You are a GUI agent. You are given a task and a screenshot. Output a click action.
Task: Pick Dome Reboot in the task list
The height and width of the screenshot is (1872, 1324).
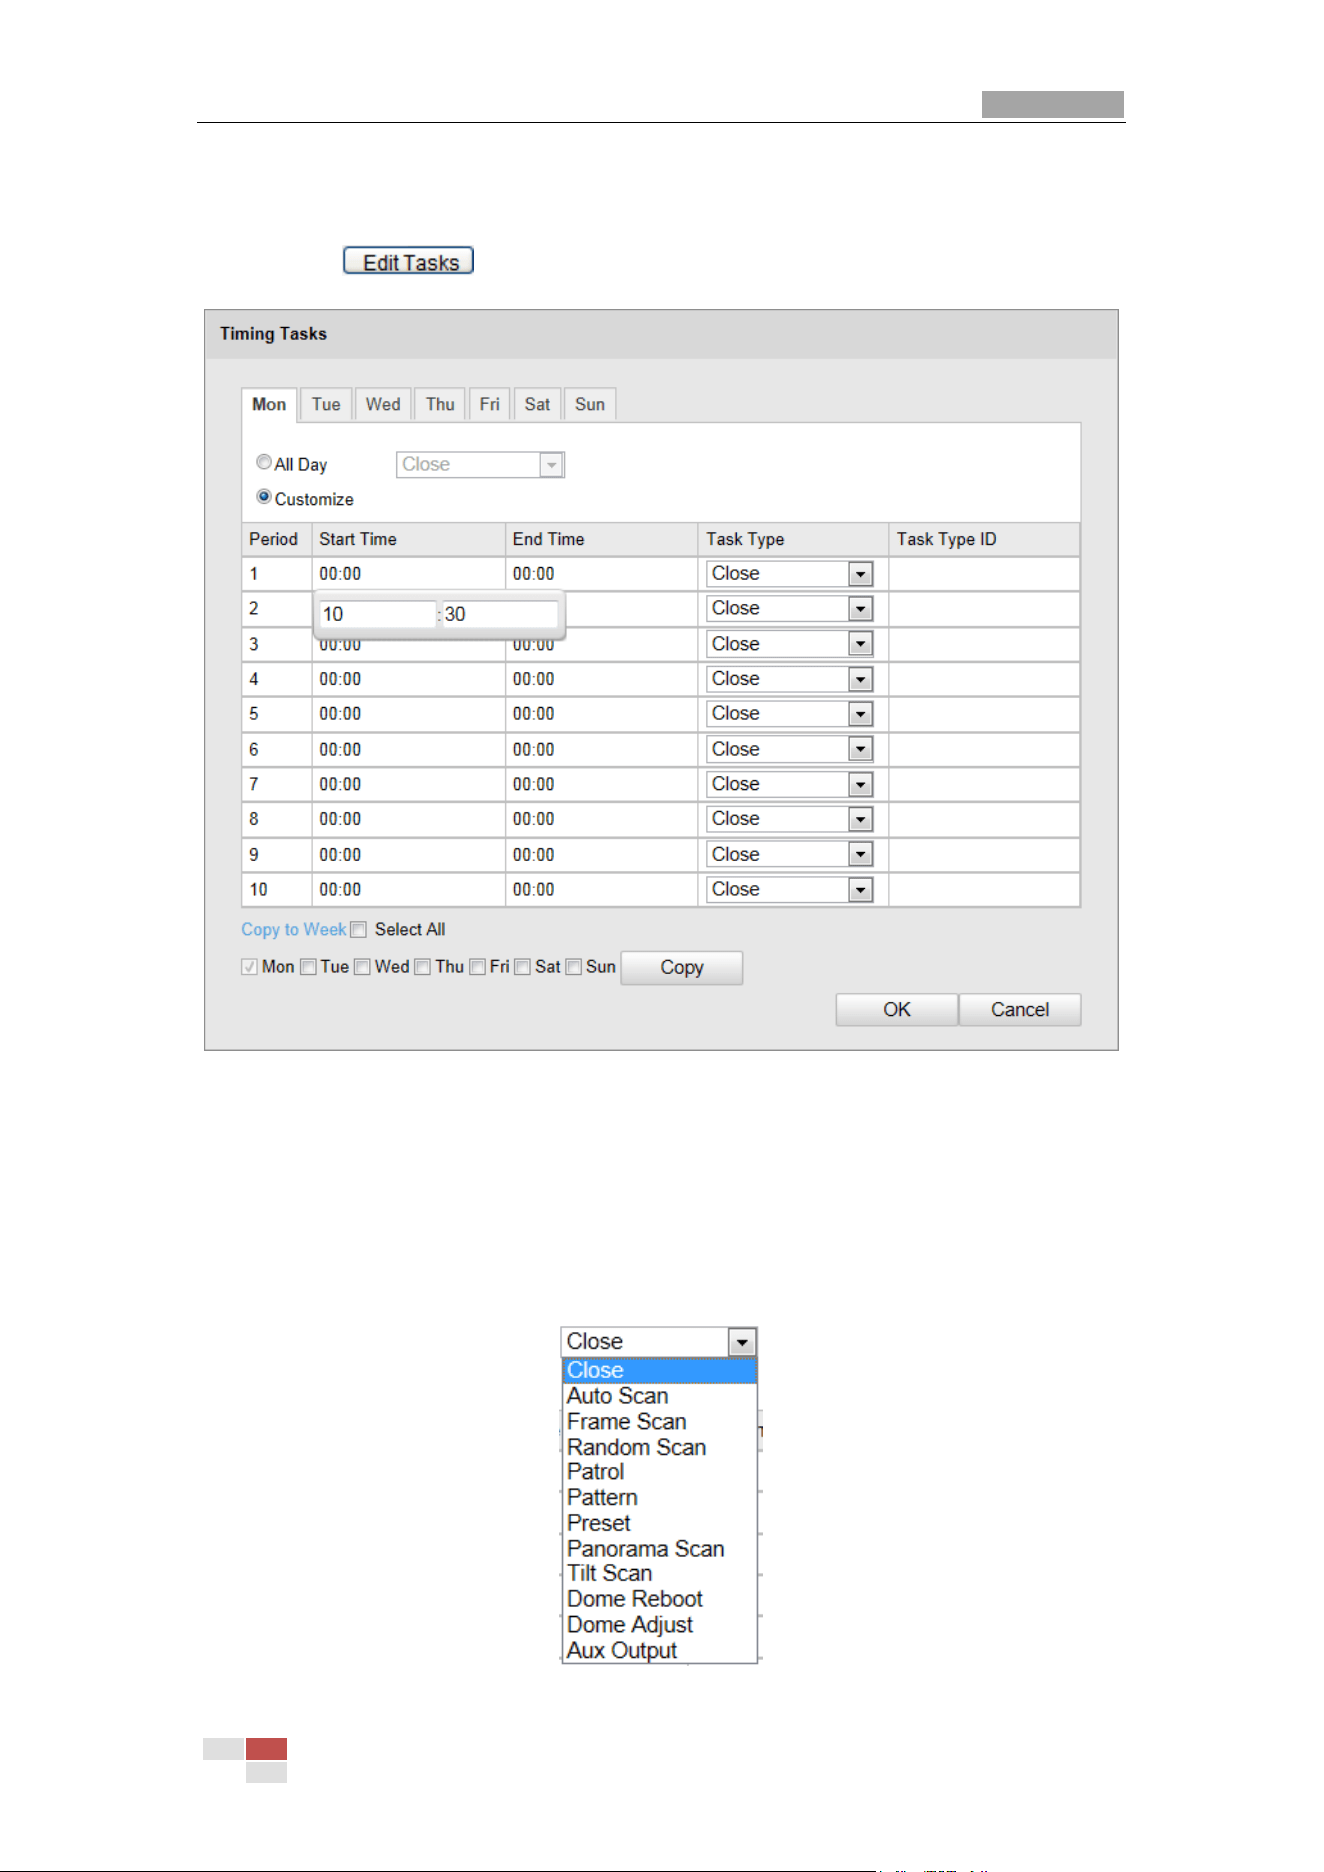click(x=660, y=1599)
